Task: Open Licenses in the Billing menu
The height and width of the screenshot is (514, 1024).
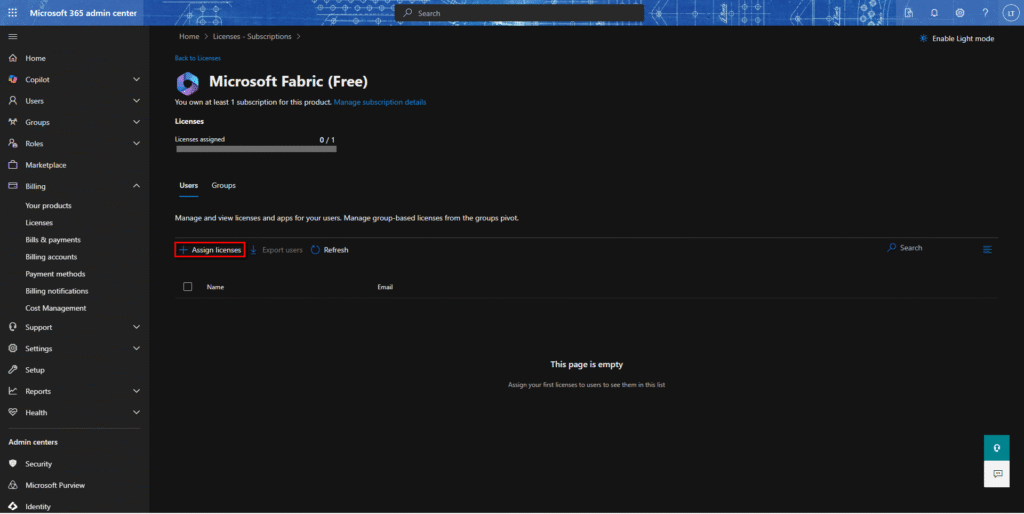Action: click(x=39, y=223)
